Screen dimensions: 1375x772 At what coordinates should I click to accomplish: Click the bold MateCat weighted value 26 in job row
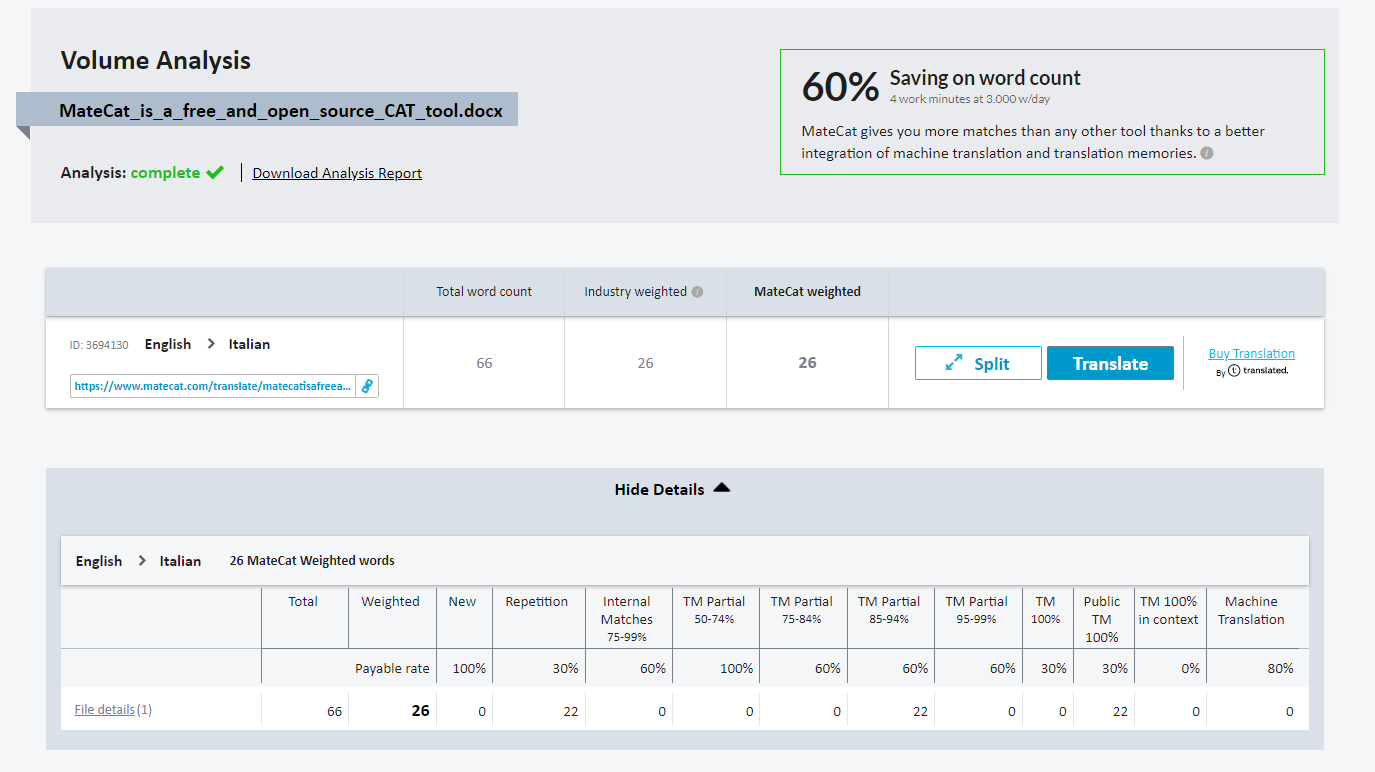[x=807, y=363]
